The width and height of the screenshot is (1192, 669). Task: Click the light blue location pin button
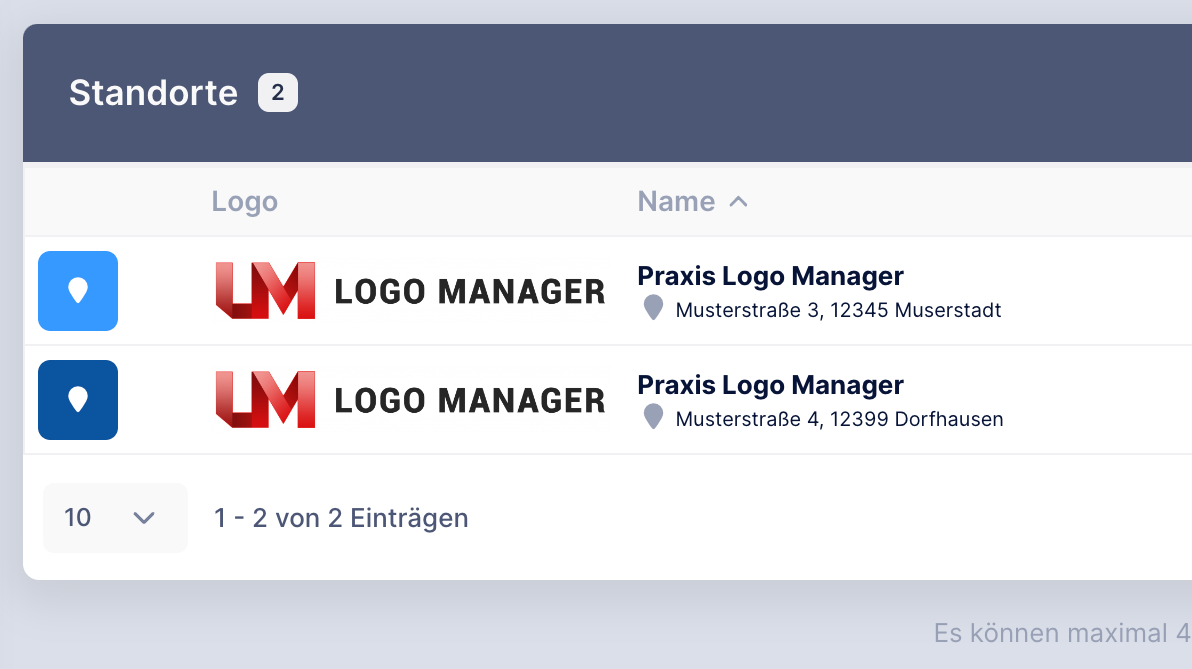(x=78, y=290)
